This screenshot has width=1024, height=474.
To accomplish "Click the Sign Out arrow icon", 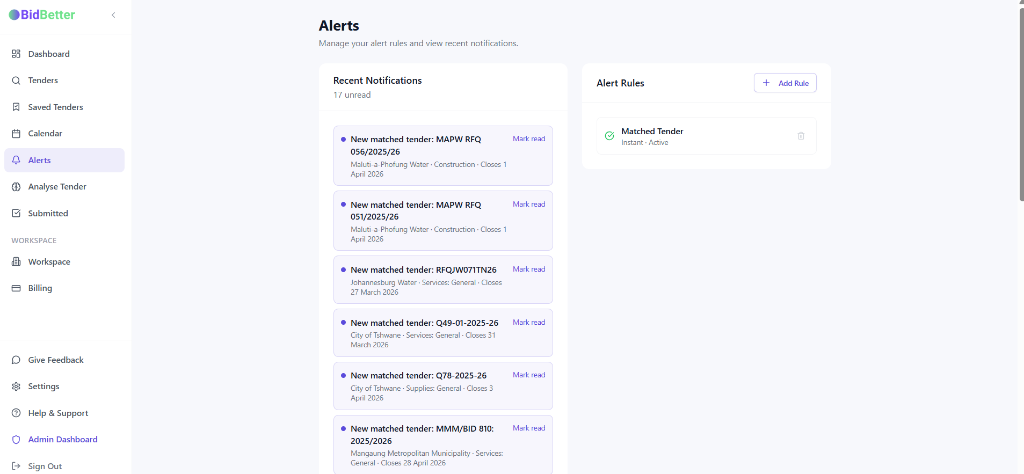I will 16,466.
